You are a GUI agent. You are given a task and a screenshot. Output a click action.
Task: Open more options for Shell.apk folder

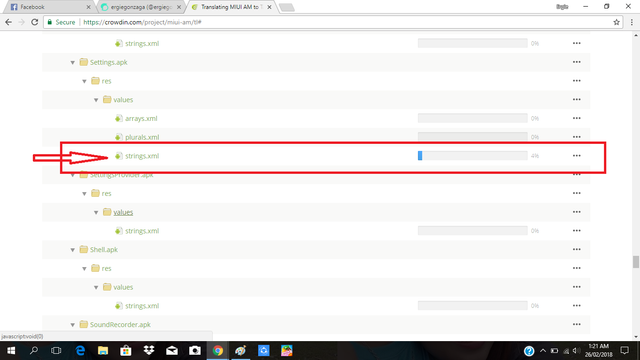576,249
